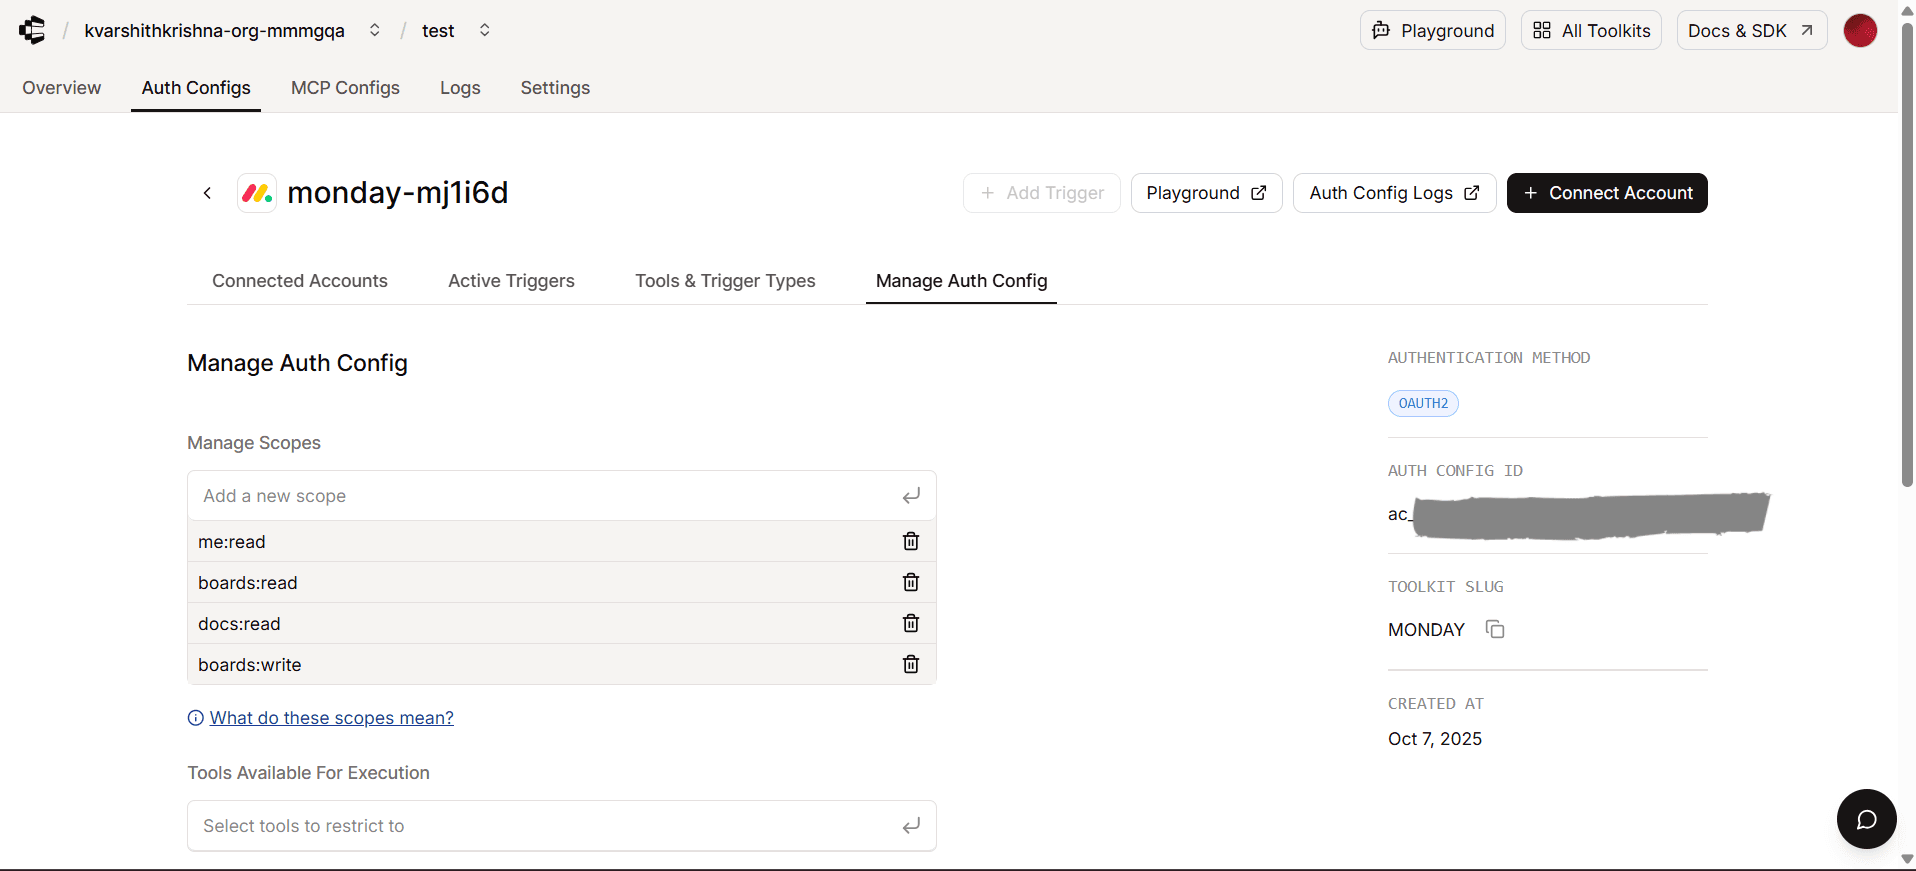
Task: Go back with the left chevron
Action: (207, 193)
